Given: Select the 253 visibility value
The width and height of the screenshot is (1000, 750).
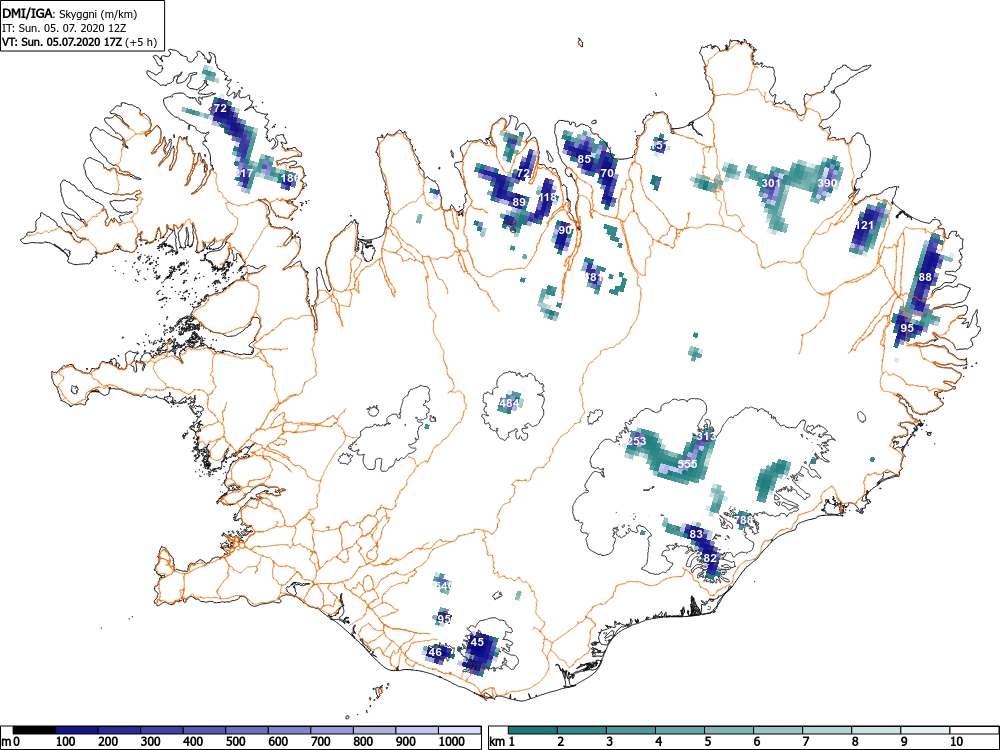Looking at the screenshot, I should pyautogui.click(x=636, y=441).
